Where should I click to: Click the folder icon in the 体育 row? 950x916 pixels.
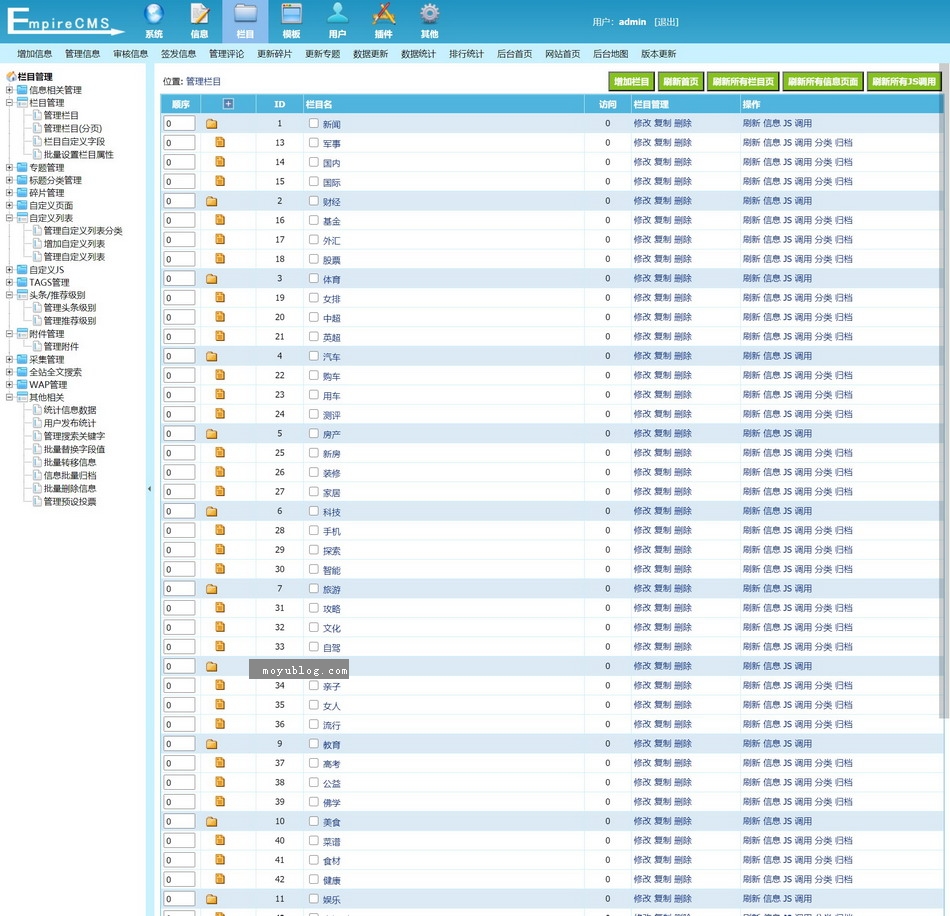pyautogui.click(x=211, y=279)
